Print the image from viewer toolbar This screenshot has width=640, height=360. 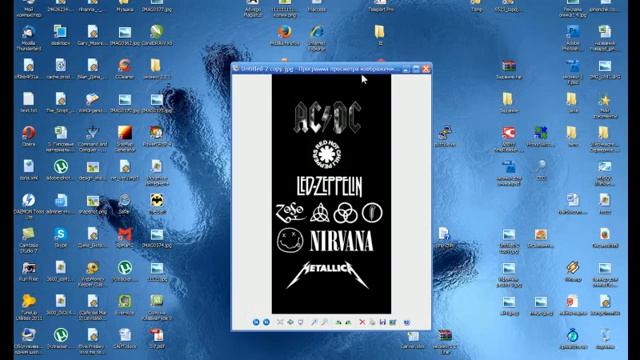click(x=373, y=322)
